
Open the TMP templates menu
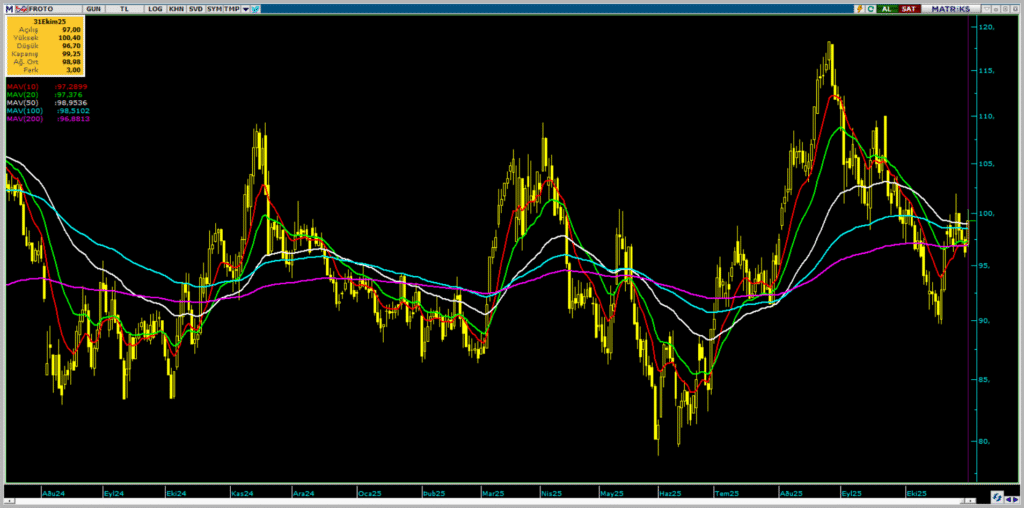(231, 8)
